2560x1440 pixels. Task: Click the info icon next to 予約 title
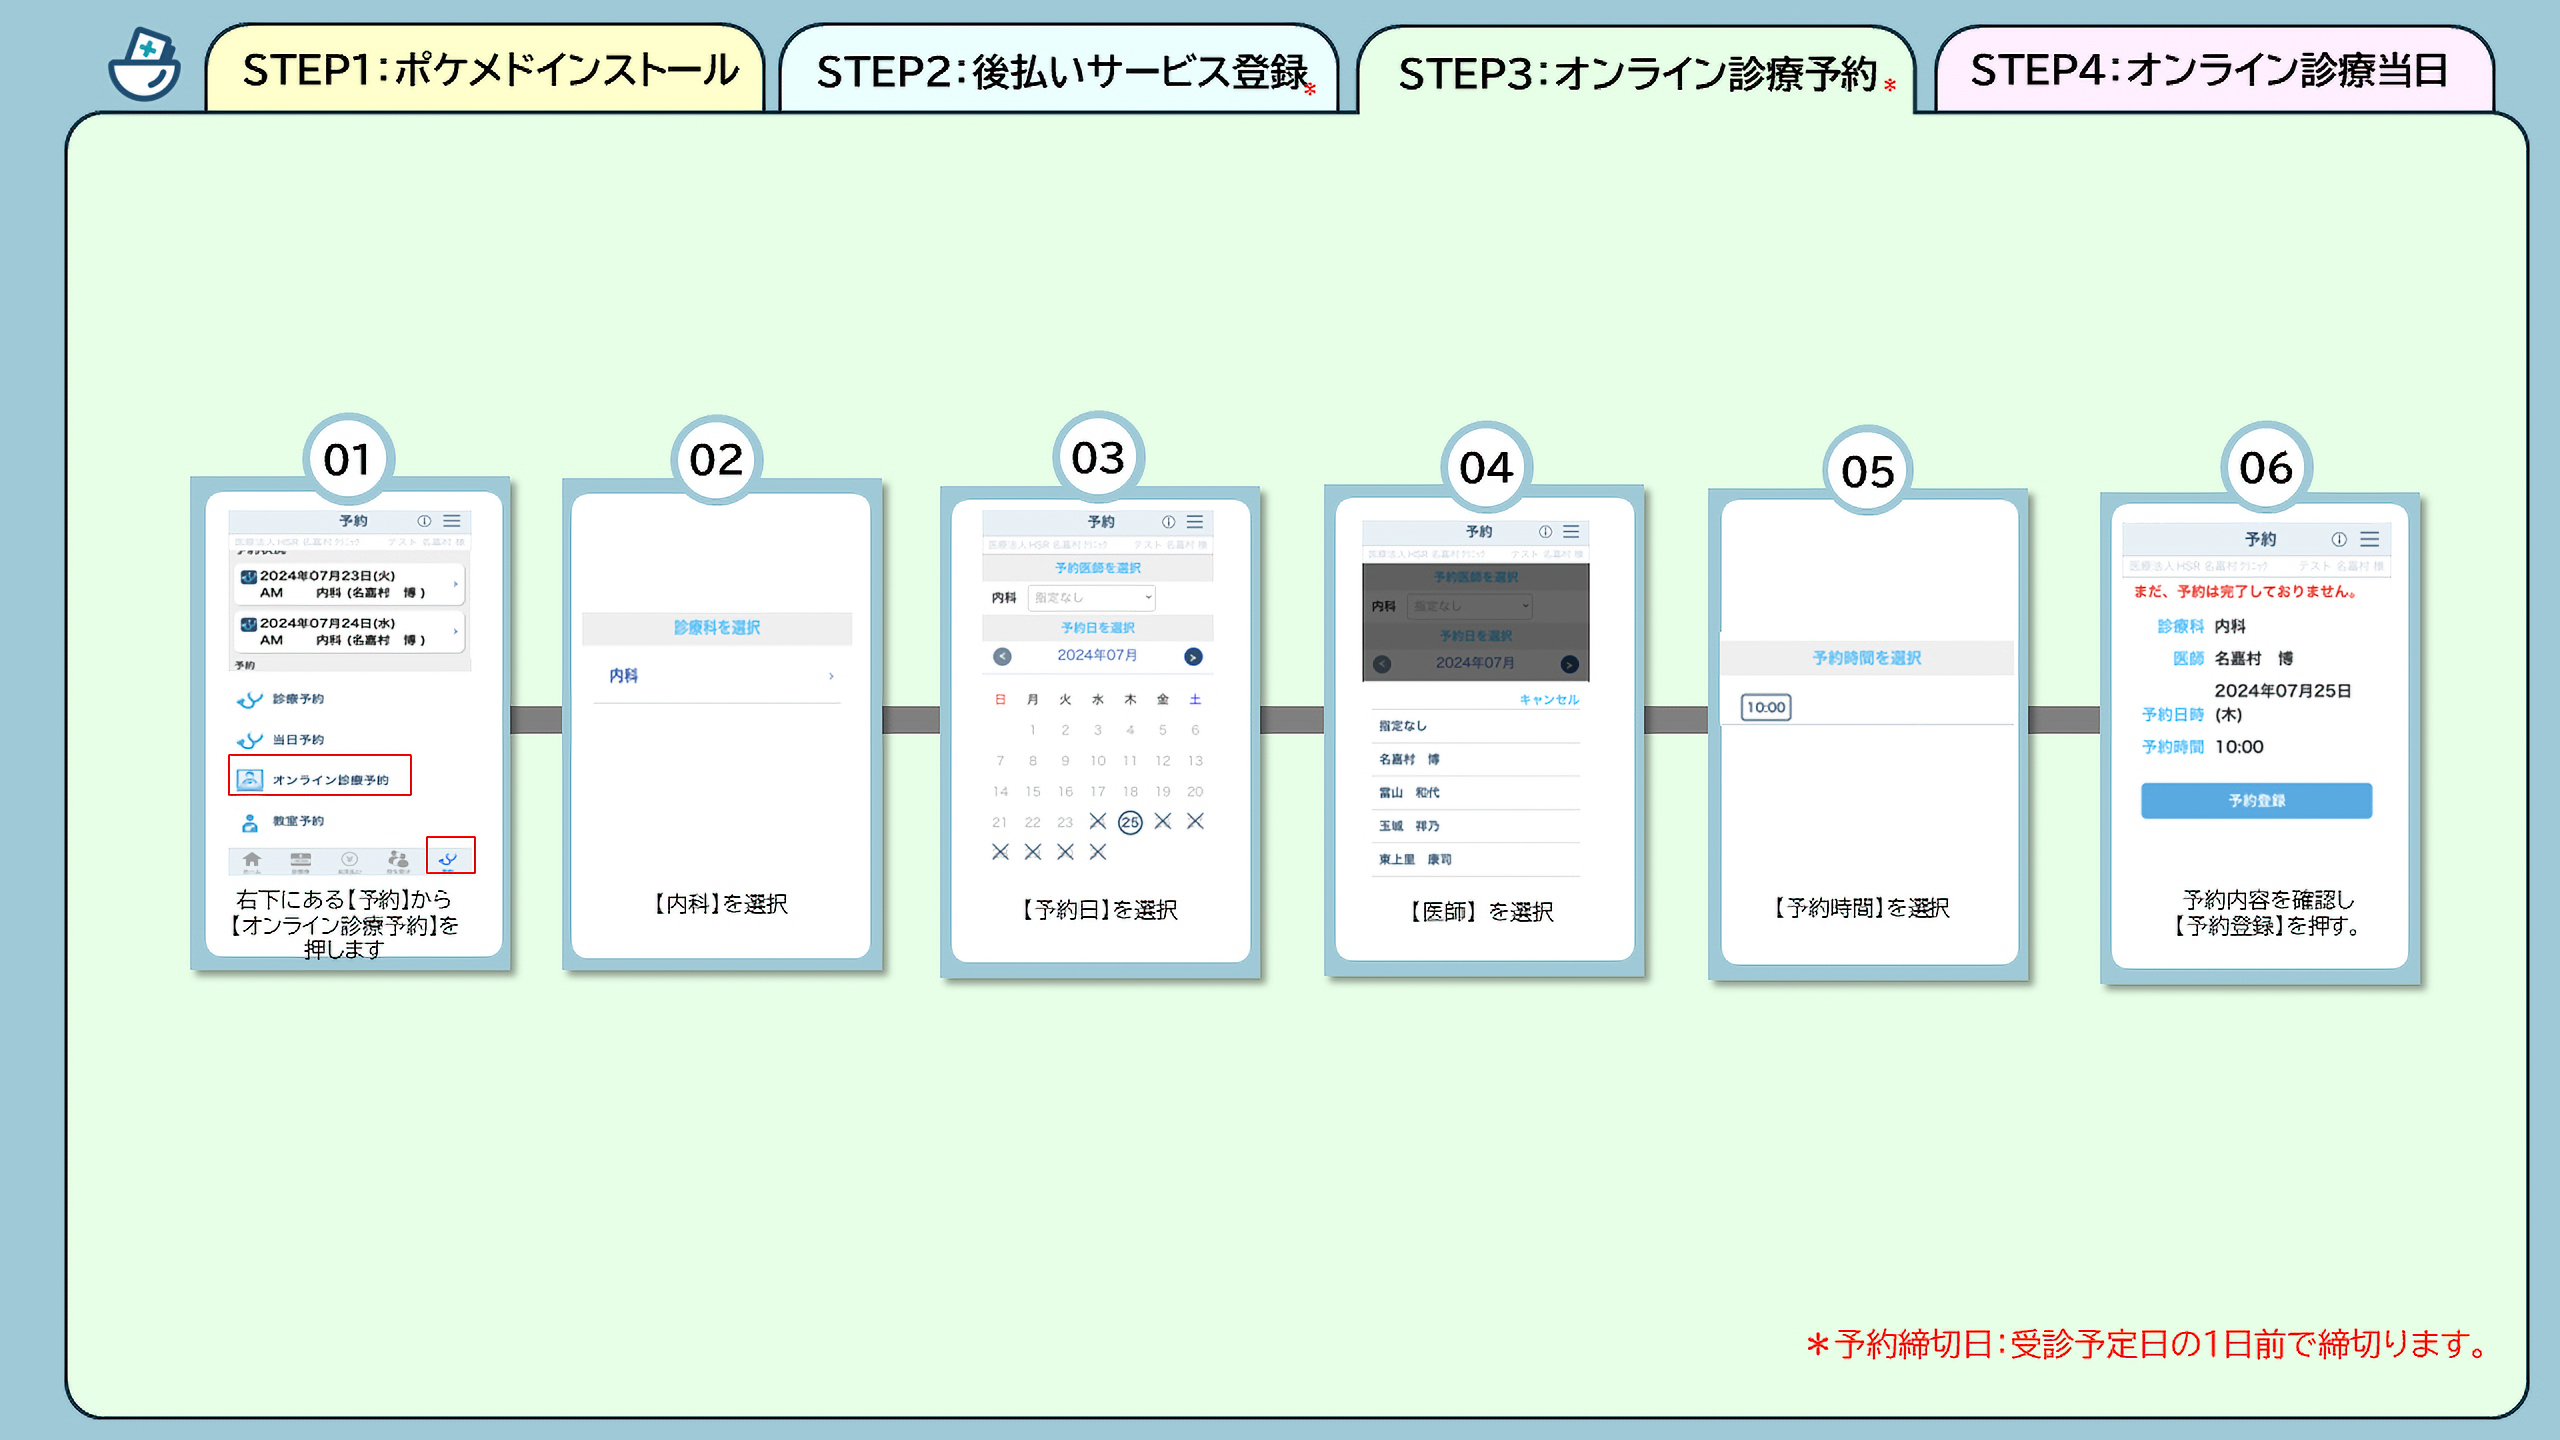(423, 520)
